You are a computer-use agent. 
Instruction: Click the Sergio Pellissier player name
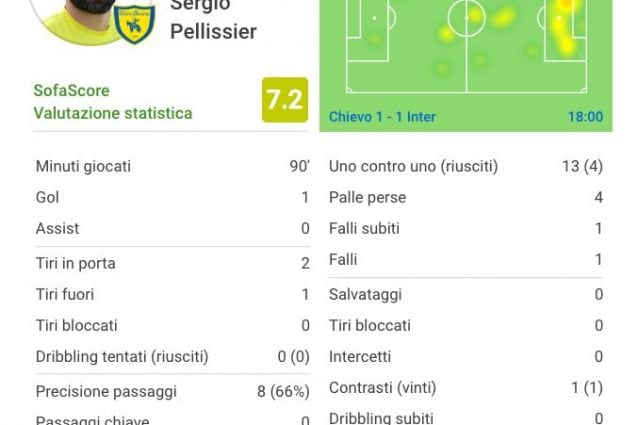pos(213,19)
